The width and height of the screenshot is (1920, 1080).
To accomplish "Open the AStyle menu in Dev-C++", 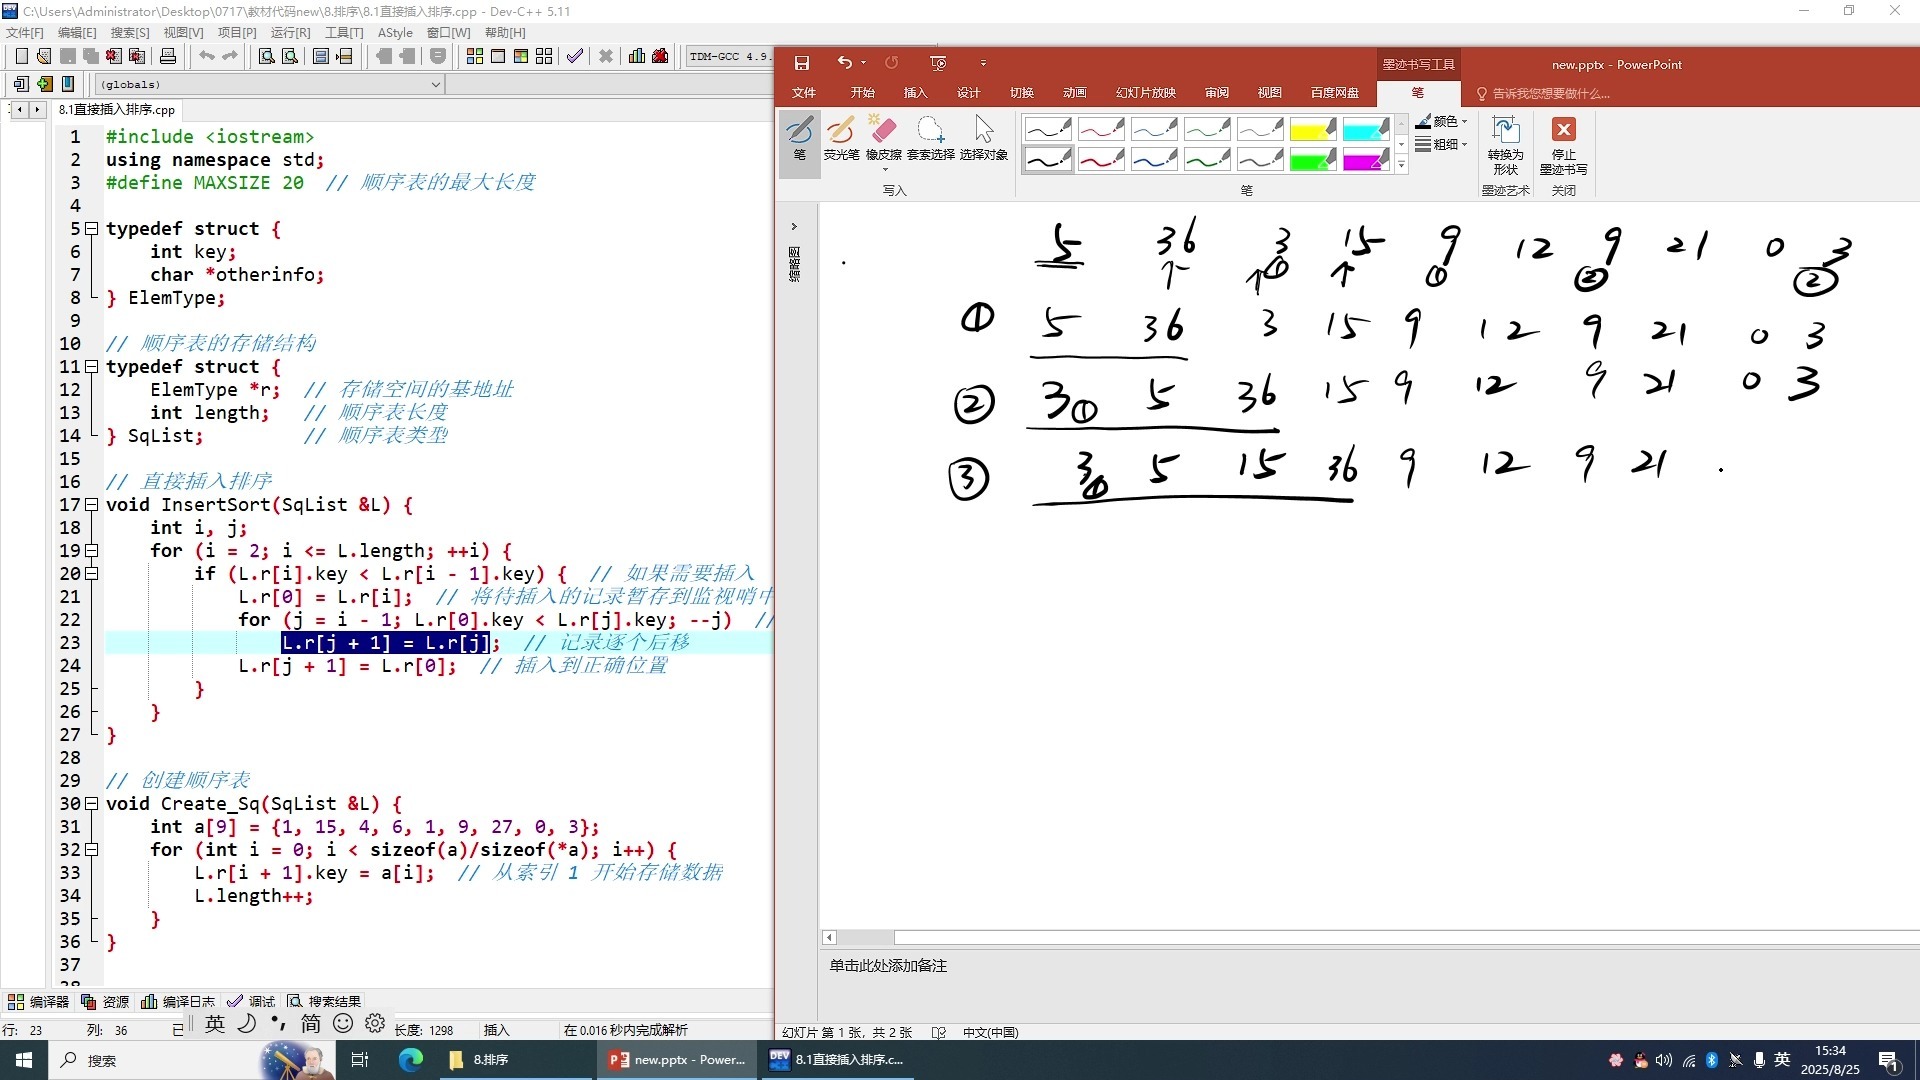I will (394, 33).
